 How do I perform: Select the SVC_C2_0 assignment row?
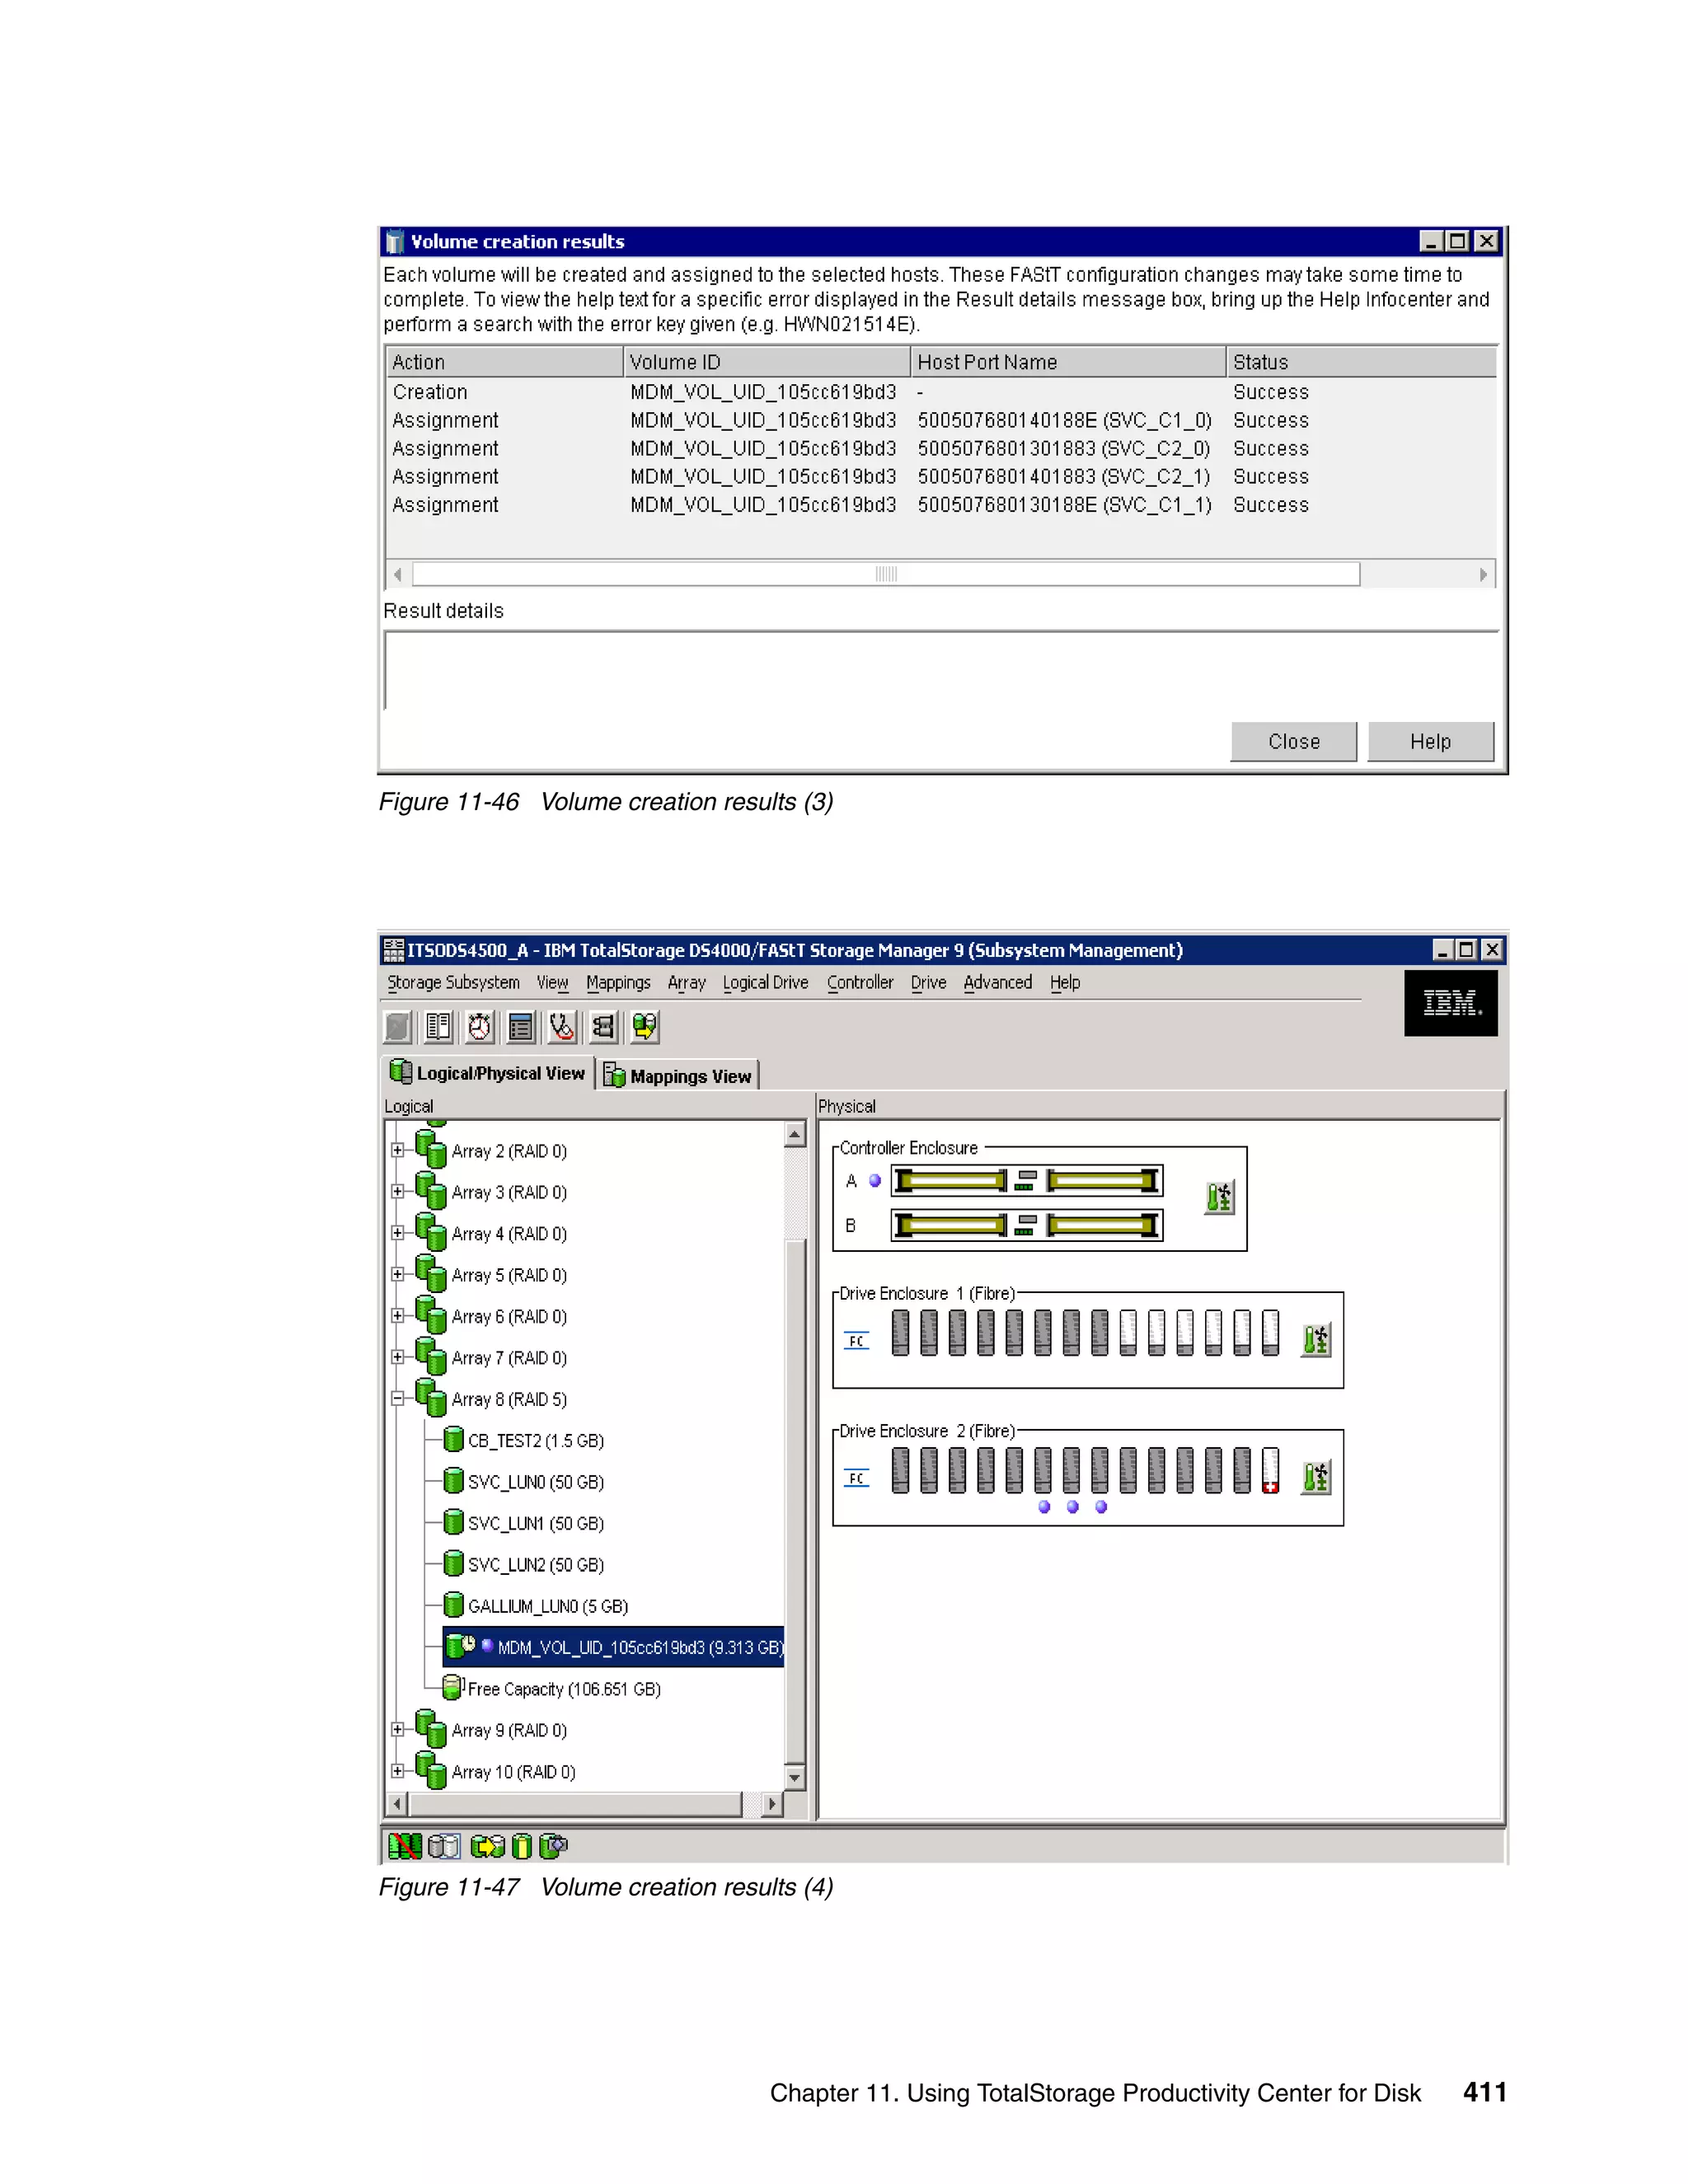[940, 448]
